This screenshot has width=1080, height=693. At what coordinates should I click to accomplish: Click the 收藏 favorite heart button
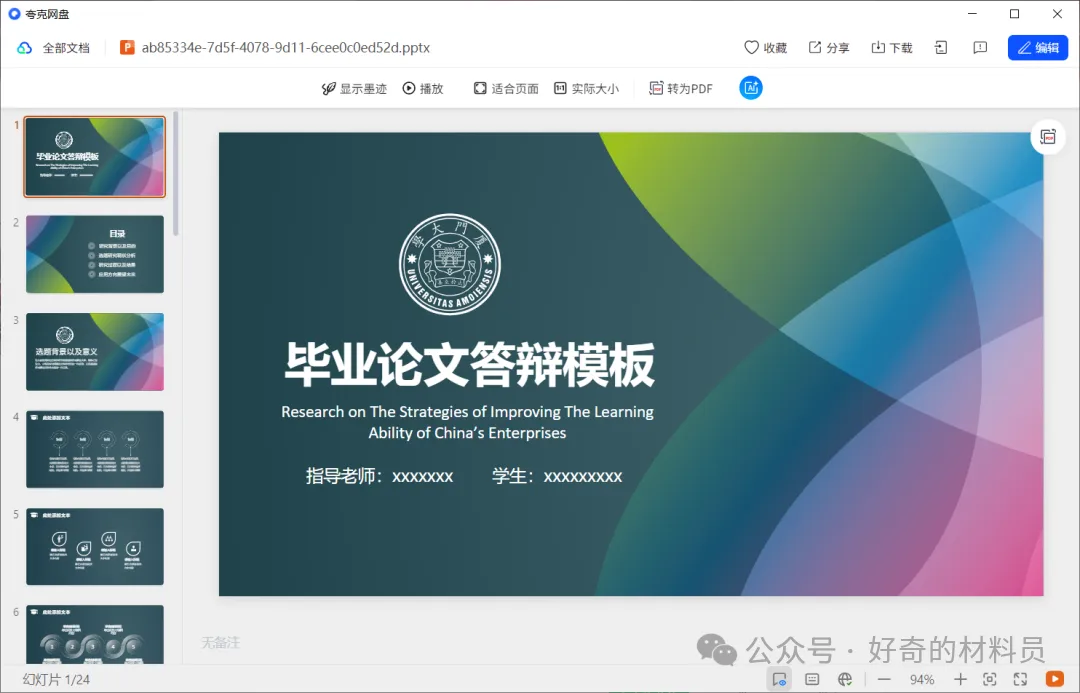(766, 48)
